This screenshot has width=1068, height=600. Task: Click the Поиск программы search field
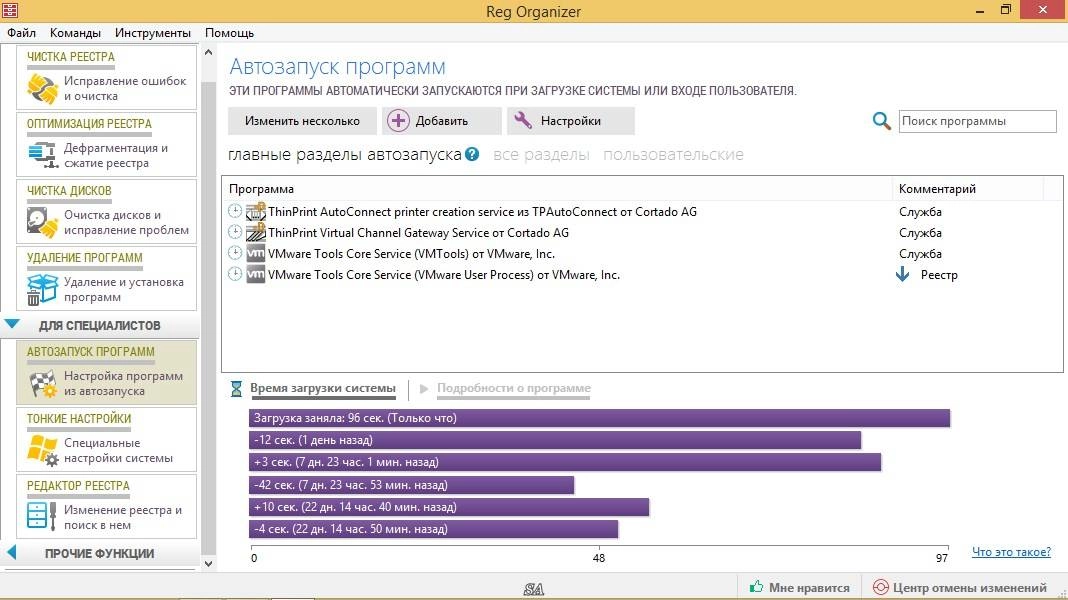tap(977, 121)
